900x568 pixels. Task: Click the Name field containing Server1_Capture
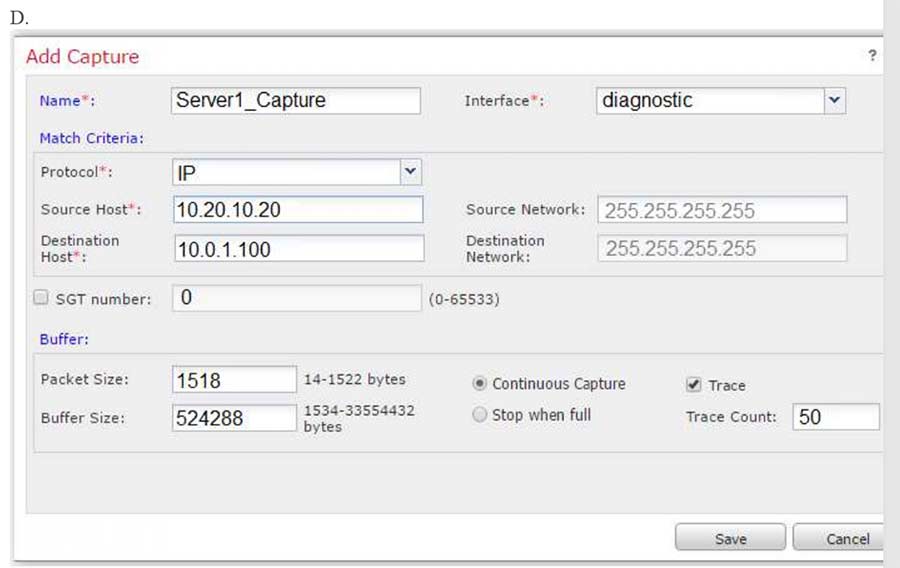(296, 101)
